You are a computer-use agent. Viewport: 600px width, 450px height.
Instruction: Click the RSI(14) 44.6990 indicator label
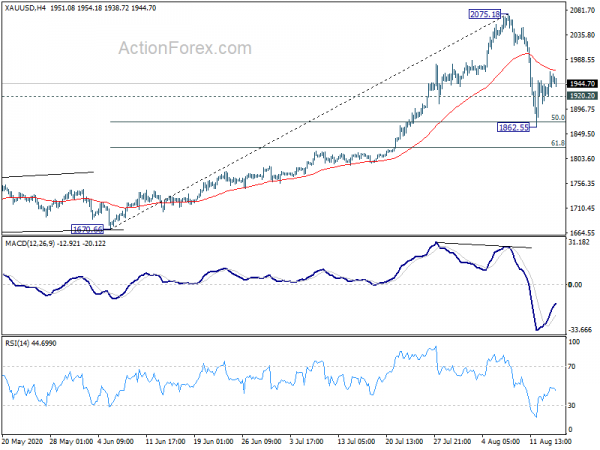coord(31,343)
